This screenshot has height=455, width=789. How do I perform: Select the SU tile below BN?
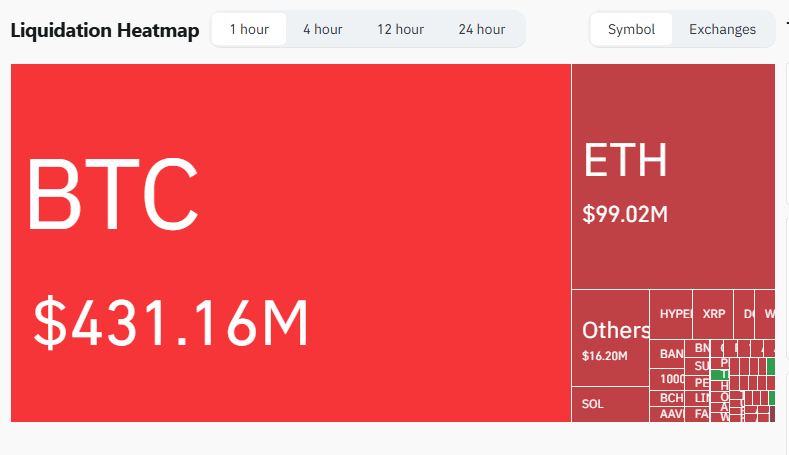click(x=700, y=366)
